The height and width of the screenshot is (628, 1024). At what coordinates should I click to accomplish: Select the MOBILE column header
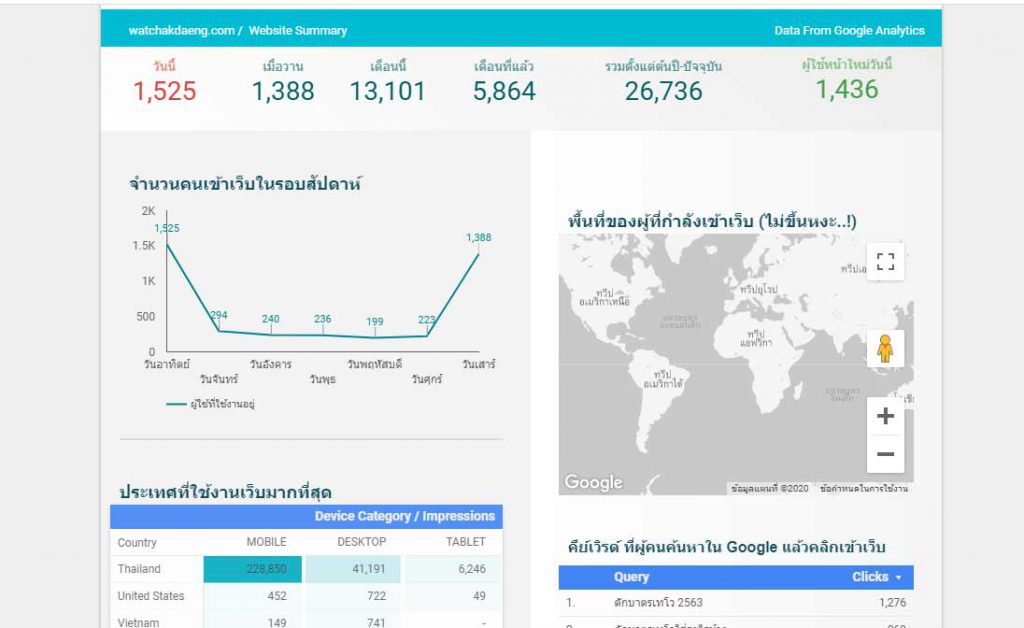[266, 542]
